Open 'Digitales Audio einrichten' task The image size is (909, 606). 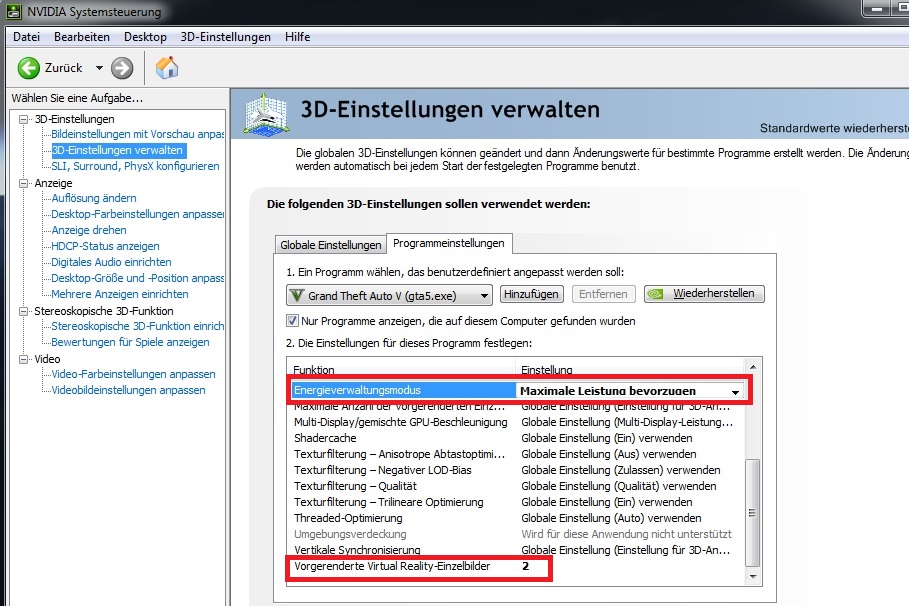[x=111, y=262]
